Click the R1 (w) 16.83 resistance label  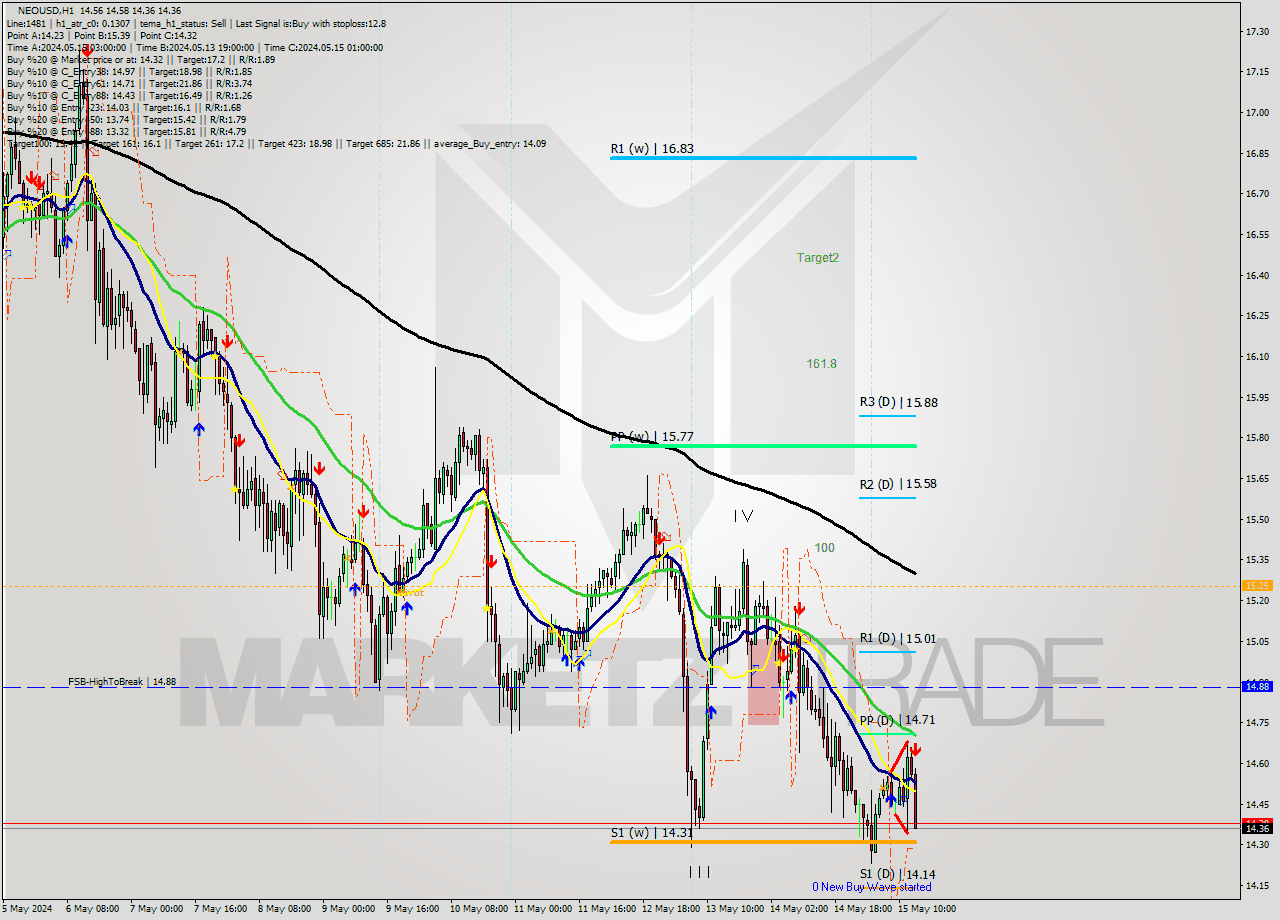[x=652, y=148]
